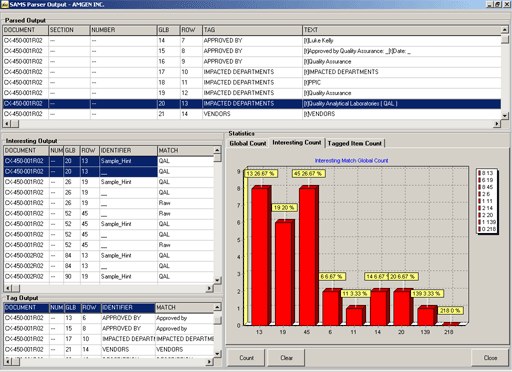This screenshot has height=372, width=512.
Task: Minimize the SAMS Parser Output window
Action: (x=490, y=4)
